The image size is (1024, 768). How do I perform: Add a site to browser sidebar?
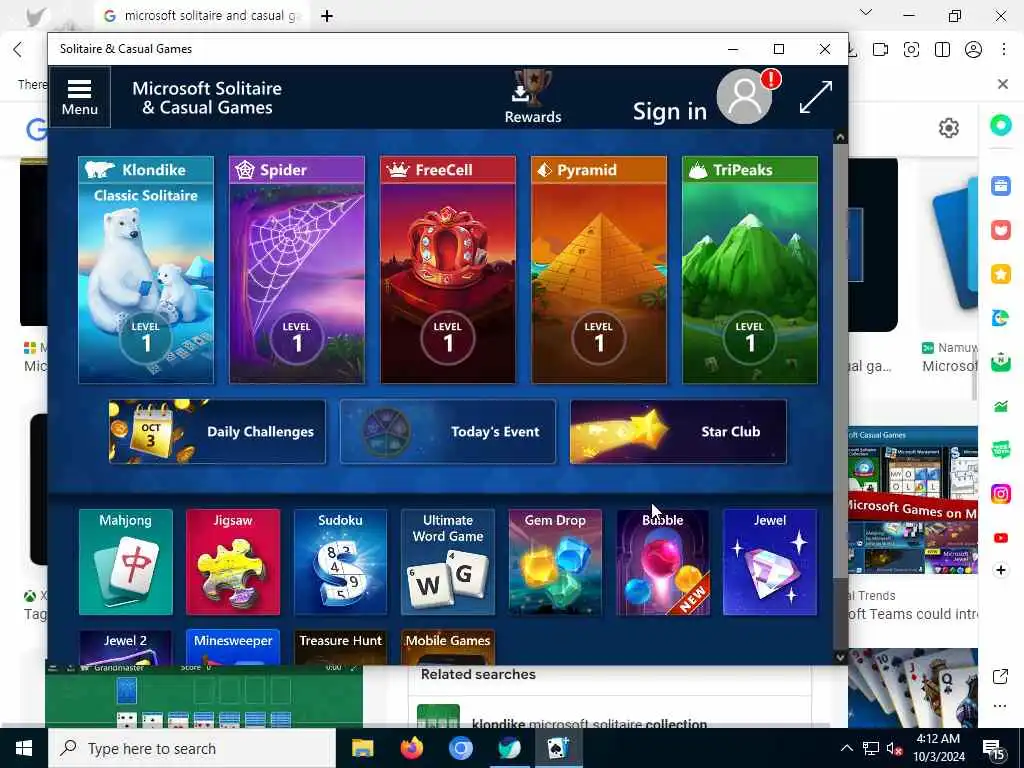click(1000, 570)
